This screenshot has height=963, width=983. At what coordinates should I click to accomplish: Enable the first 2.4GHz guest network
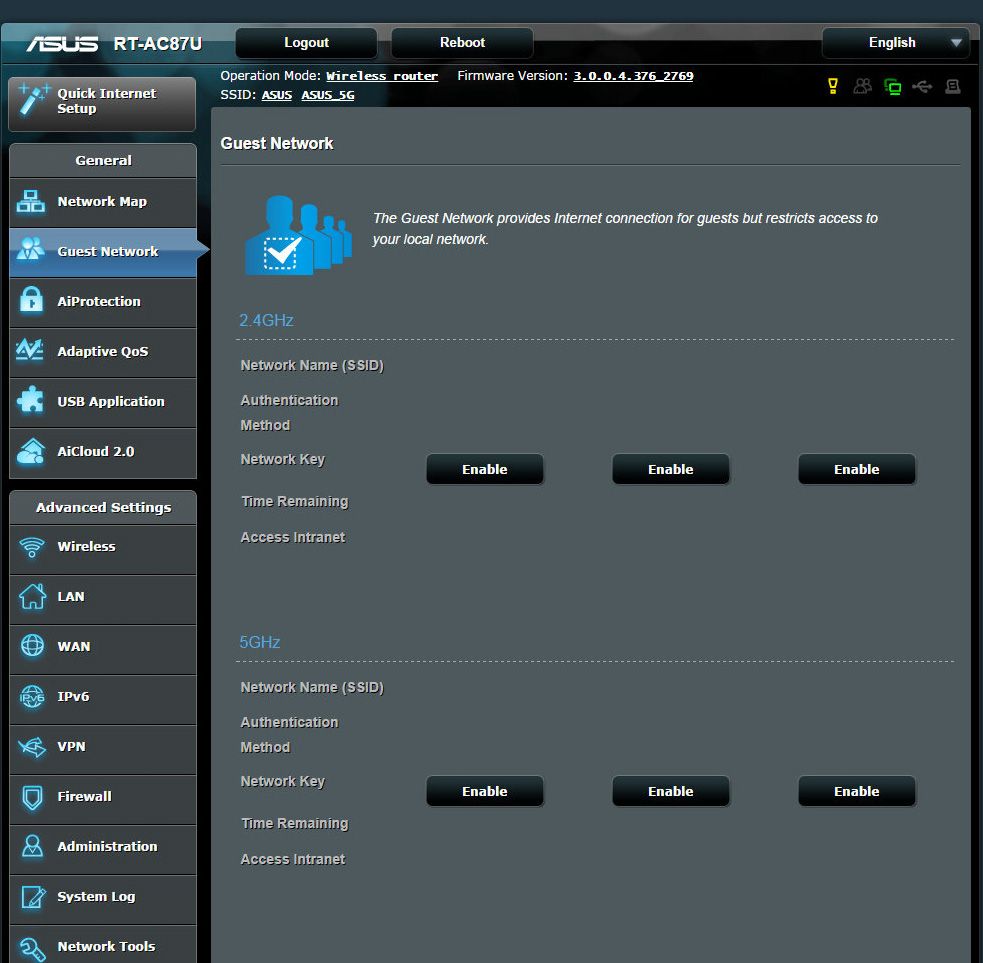pyautogui.click(x=485, y=469)
